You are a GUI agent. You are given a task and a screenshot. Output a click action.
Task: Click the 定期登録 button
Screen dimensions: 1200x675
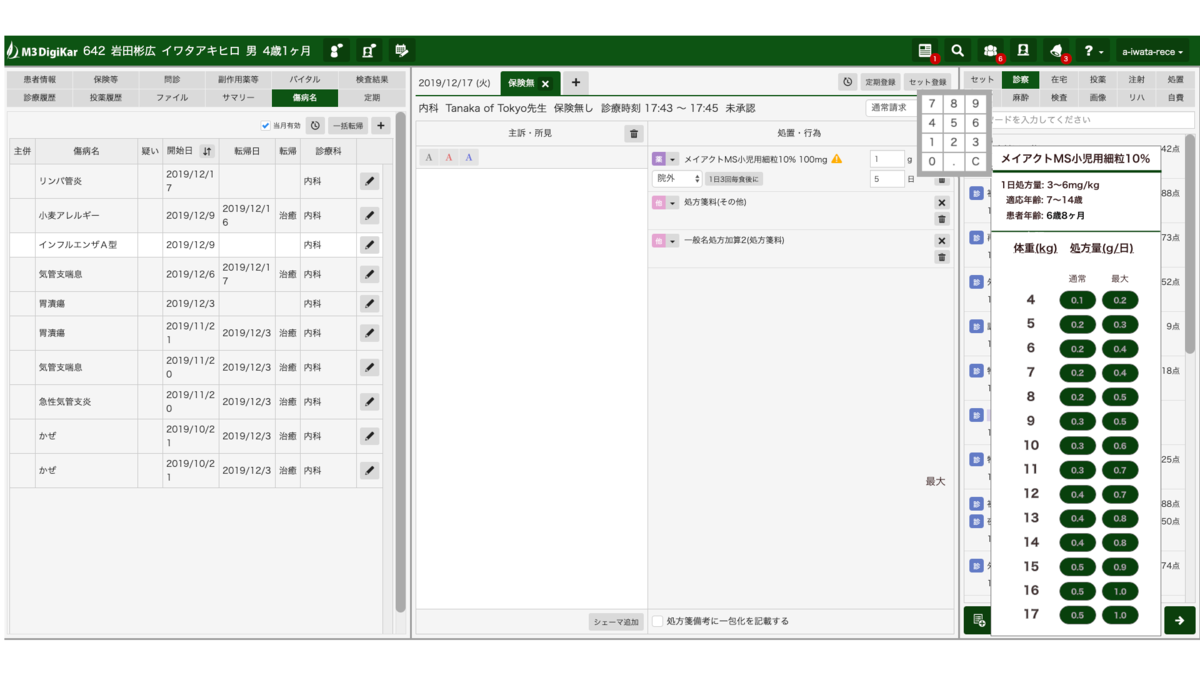tap(880, 82)
